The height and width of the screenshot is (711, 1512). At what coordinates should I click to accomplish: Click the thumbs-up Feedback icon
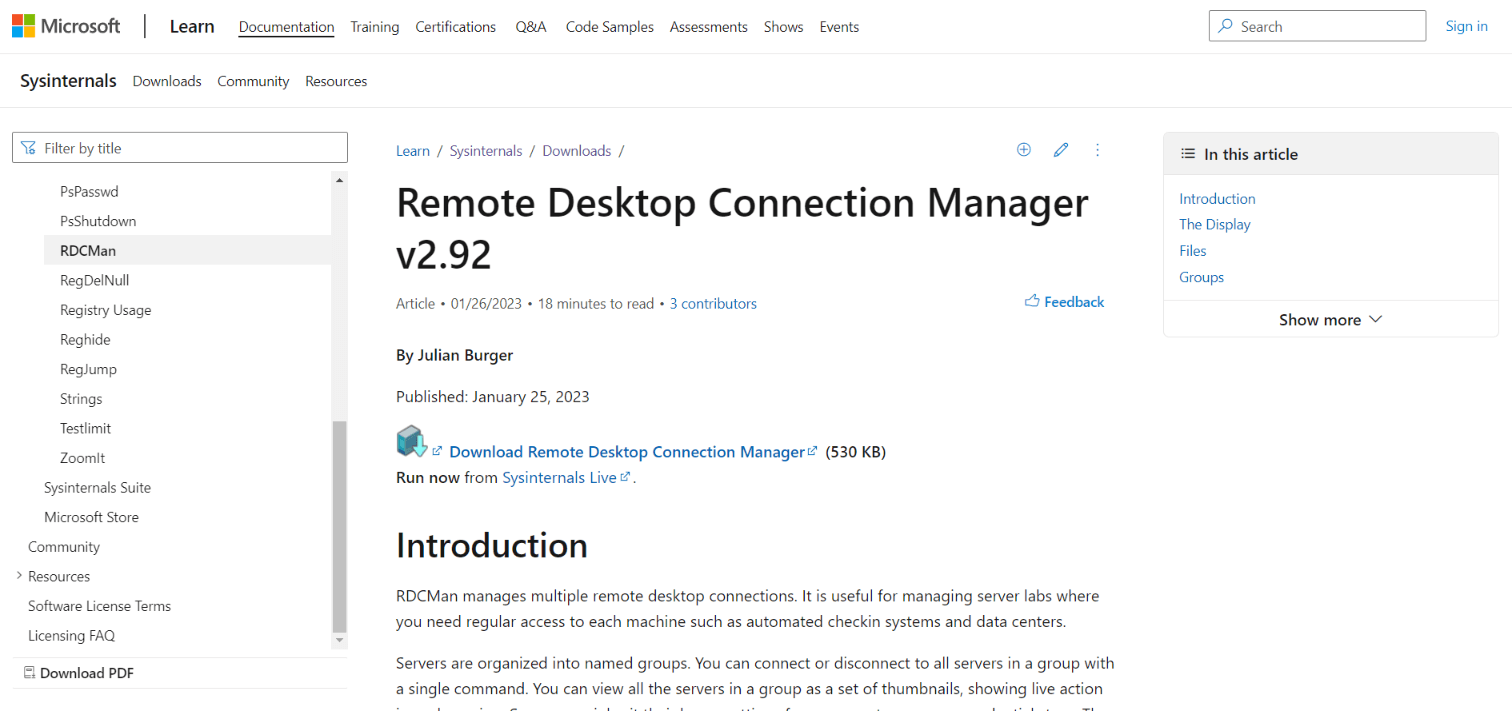click(x=1033, y=301)
